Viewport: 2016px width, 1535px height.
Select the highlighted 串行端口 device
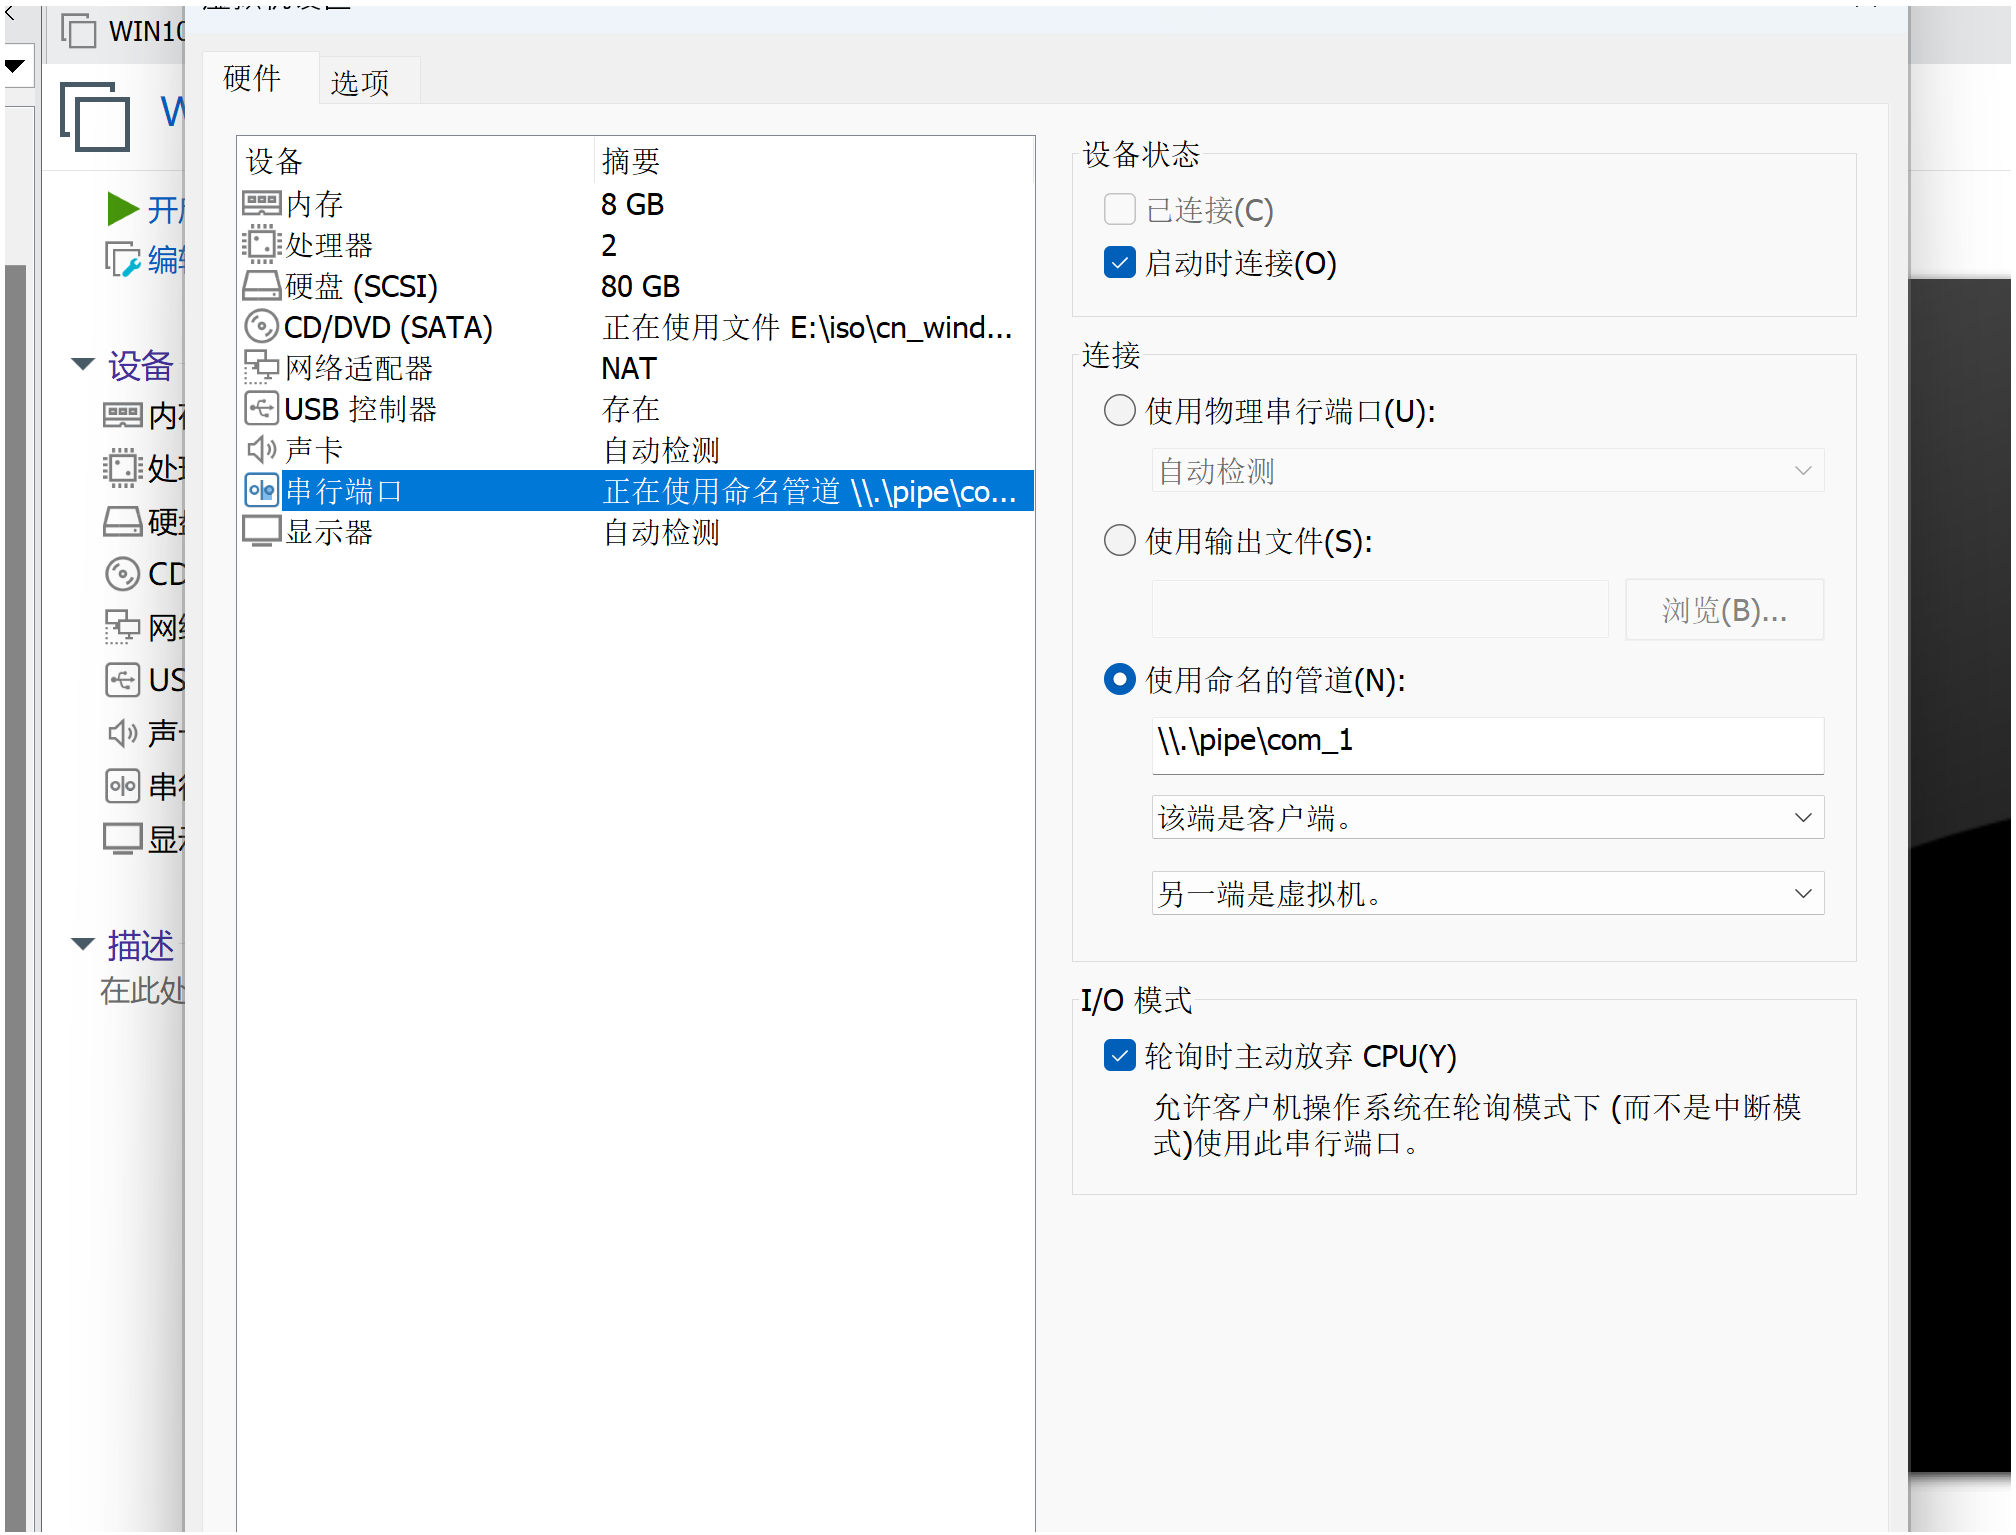(x=343, y=490)
